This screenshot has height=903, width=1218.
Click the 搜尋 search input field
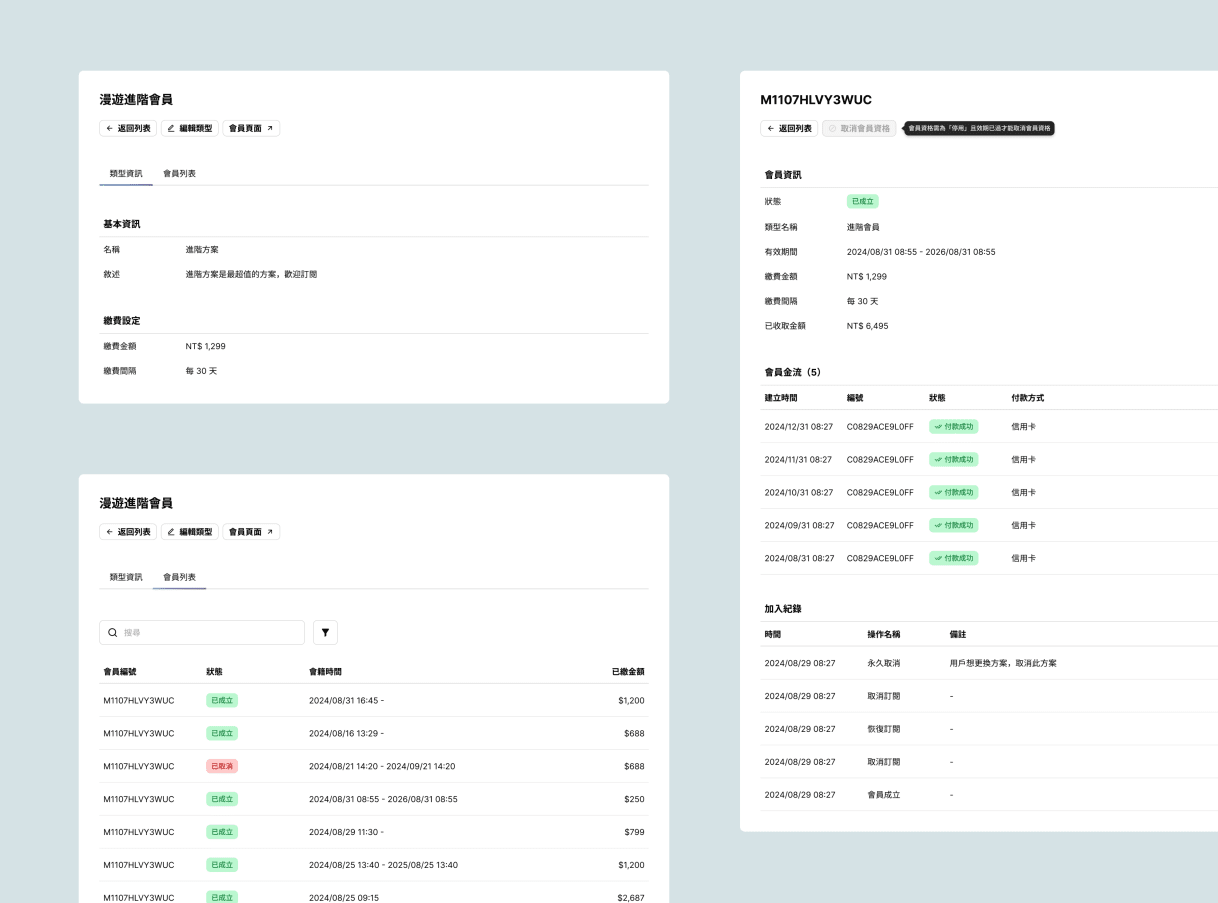click(x=200, y=632)
